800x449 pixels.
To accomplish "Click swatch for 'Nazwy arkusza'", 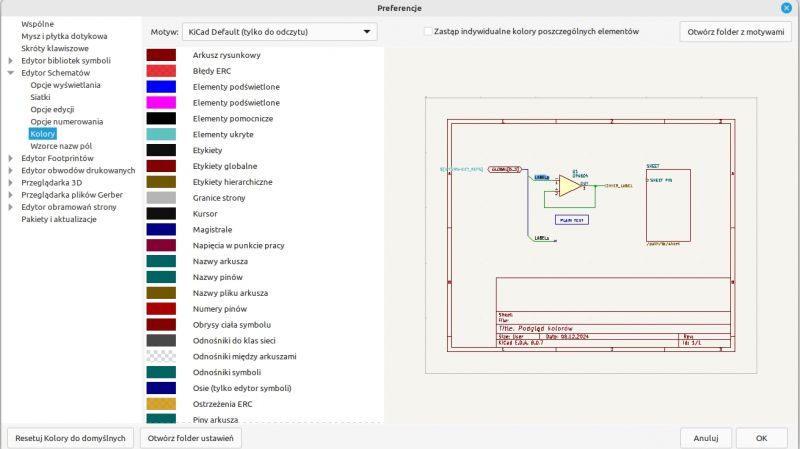I will point(161,261).
